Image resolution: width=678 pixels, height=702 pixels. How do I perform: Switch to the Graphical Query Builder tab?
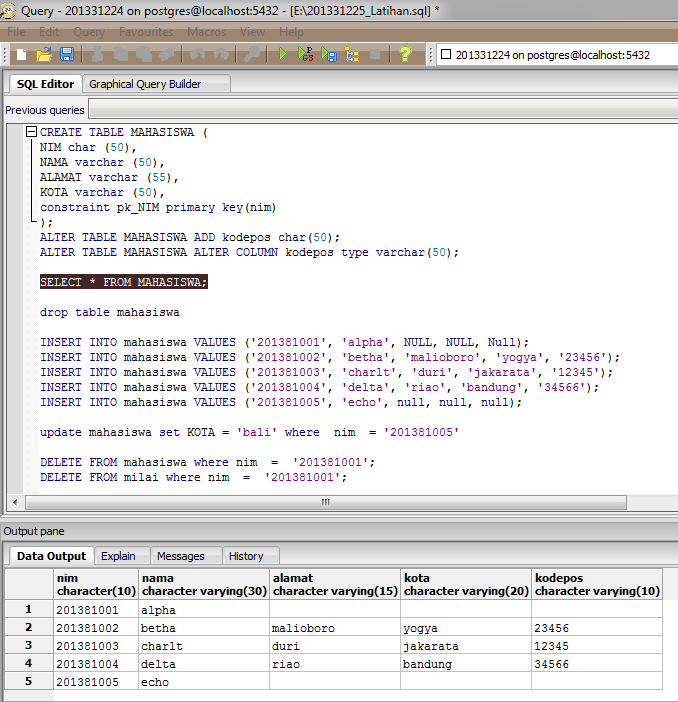[156, 84]
